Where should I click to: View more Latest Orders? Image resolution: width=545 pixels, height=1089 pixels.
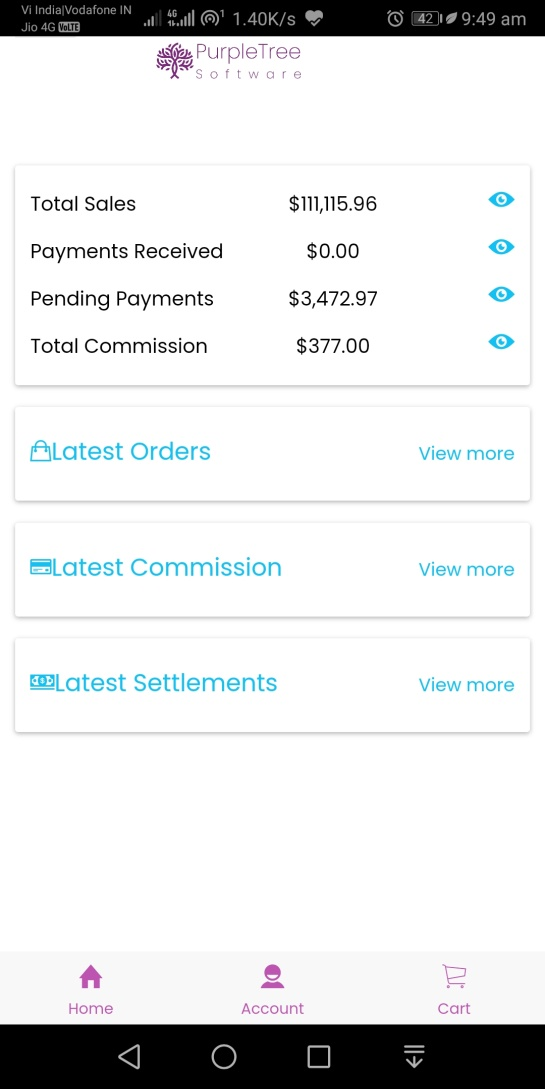tap(467, 454)
